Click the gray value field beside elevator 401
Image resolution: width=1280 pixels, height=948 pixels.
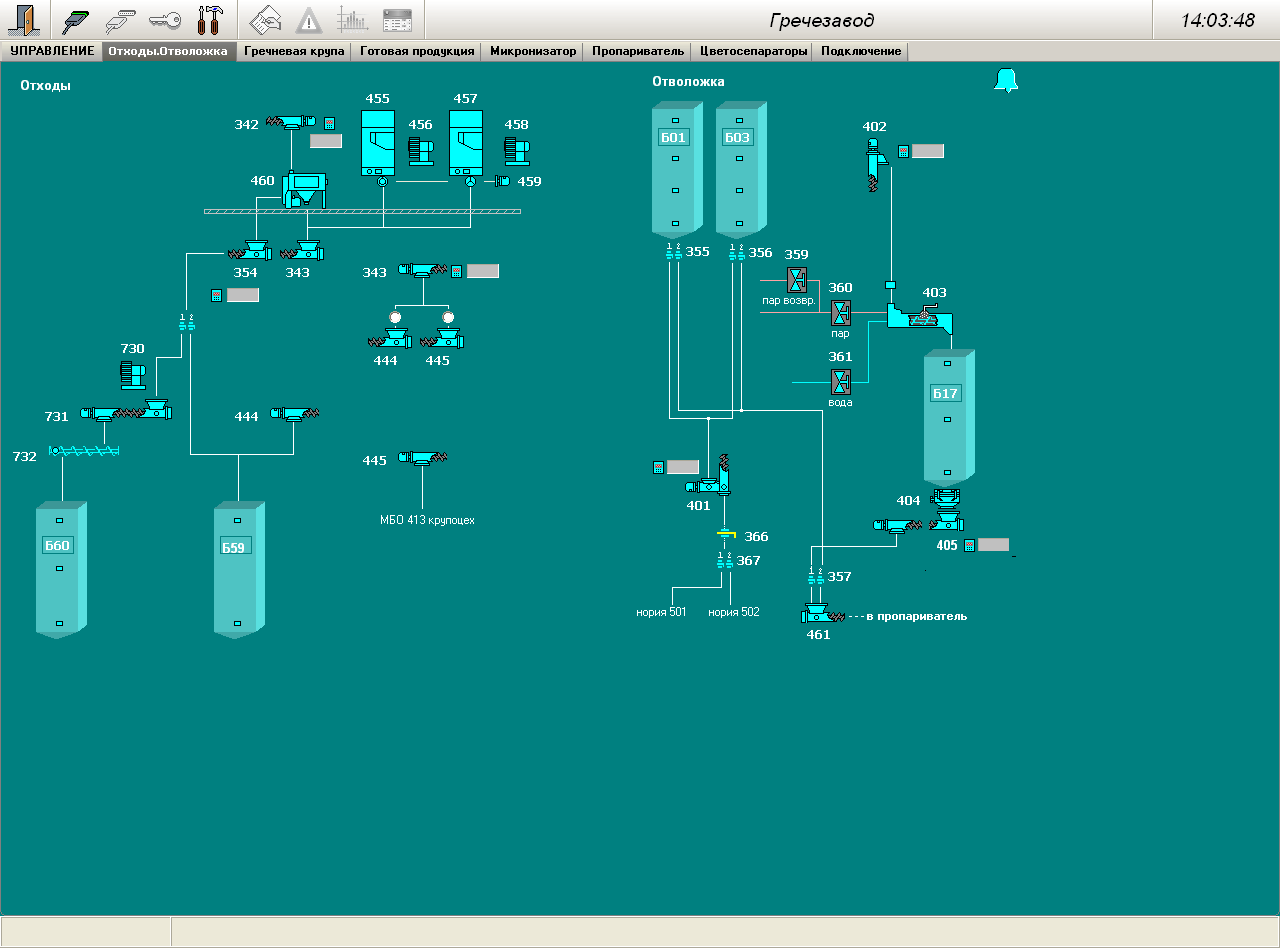pyautogui.click(x=683, y=467)
